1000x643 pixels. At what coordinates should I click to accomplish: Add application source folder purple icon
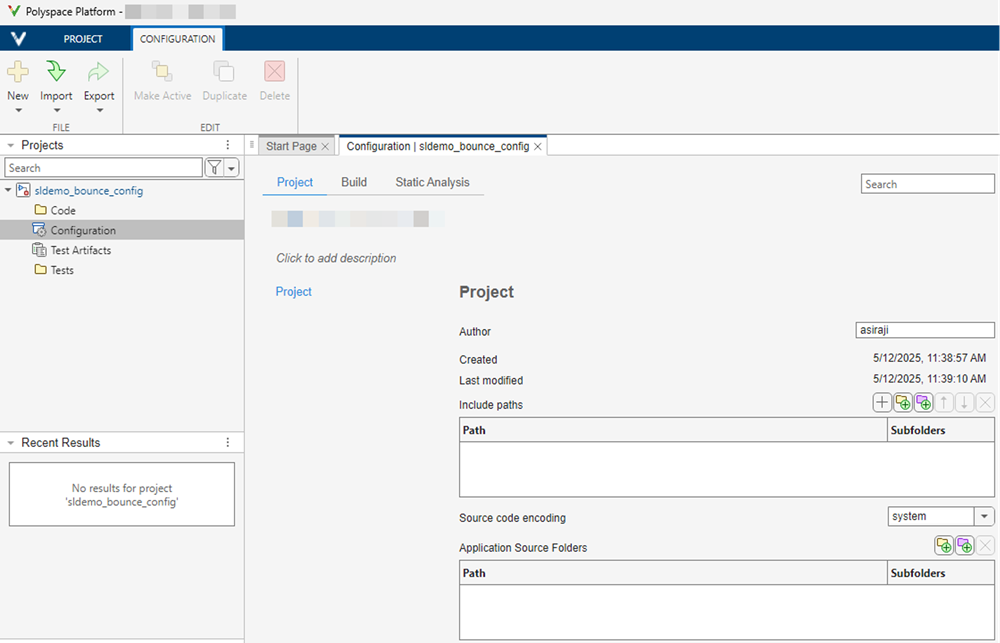click(x=964, y=545)
